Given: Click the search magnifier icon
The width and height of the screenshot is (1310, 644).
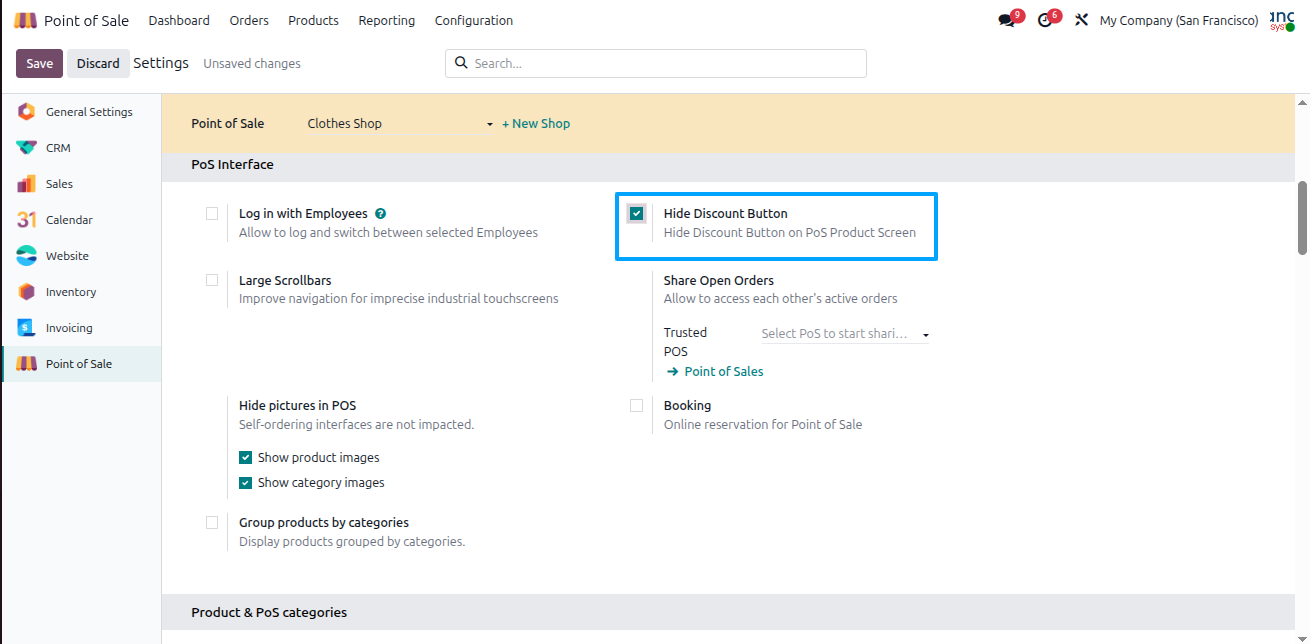Looking at the screenshot, I should coord(461,63).
